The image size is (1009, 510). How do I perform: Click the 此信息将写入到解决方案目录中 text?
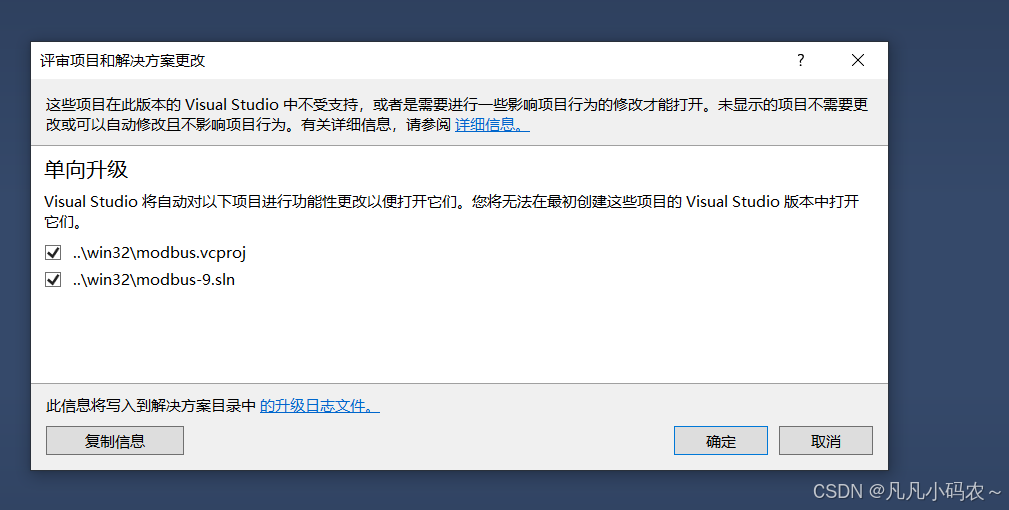point(151,406)
